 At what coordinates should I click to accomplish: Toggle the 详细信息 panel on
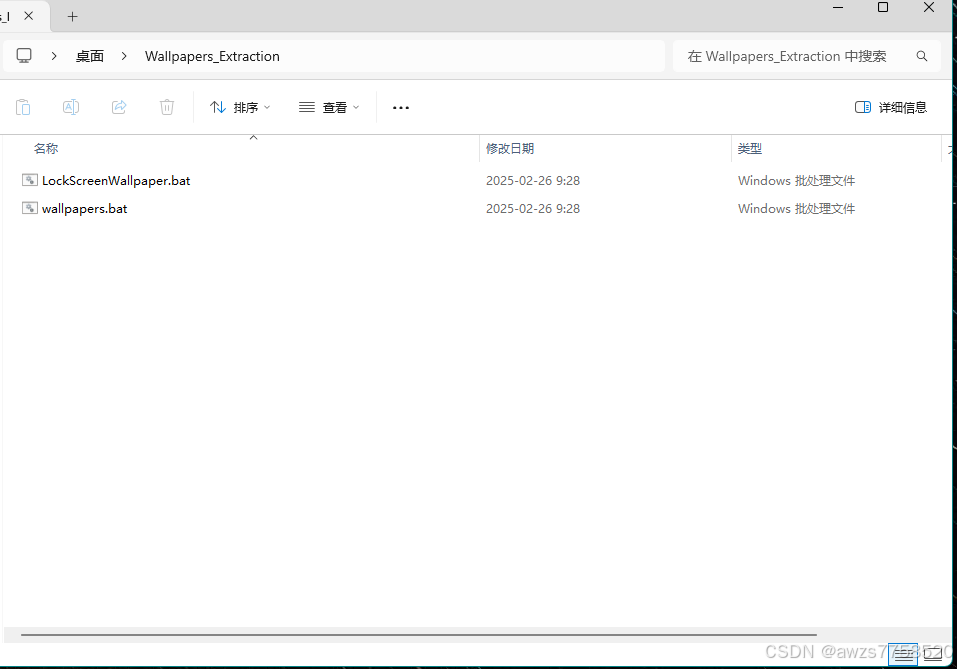coord(890,107)
